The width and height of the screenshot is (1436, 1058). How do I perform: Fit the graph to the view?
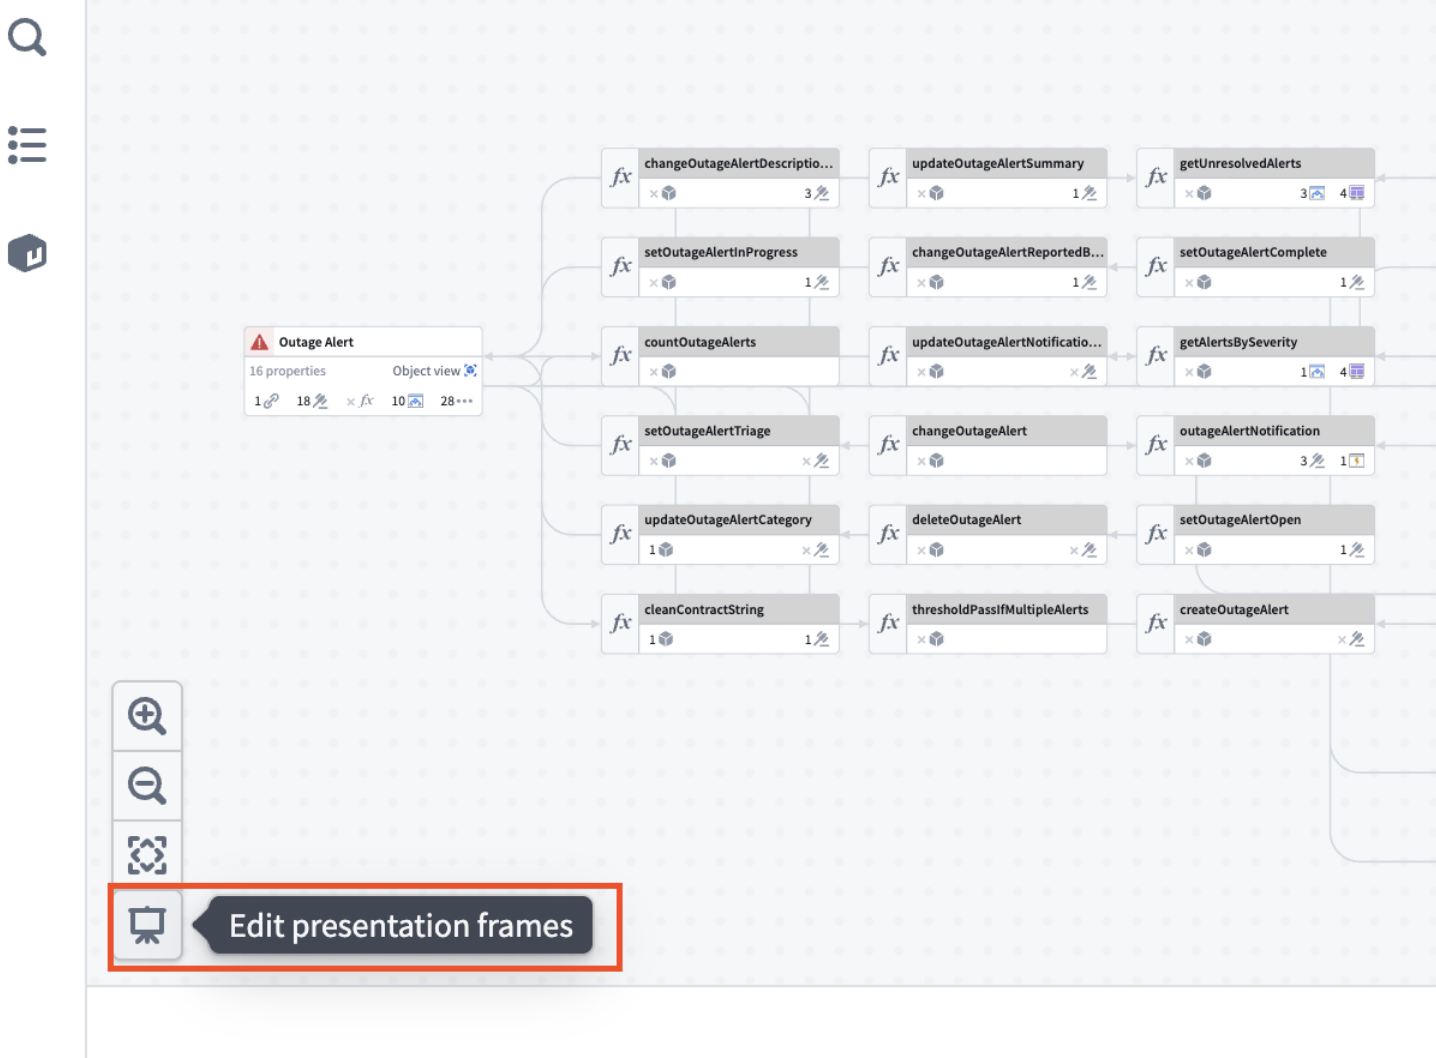coord(147,853)
